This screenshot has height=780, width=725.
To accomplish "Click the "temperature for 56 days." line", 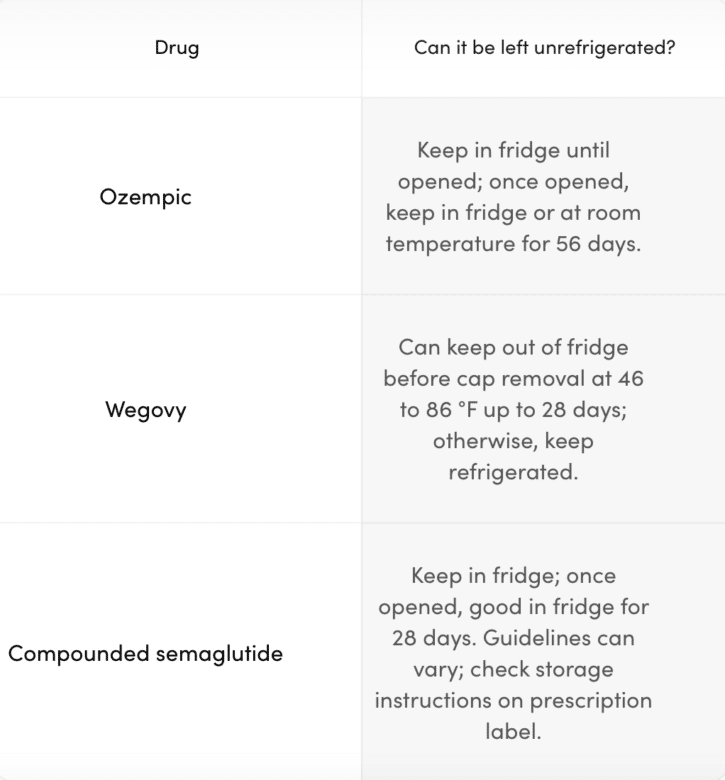I will tap(513, 244).
